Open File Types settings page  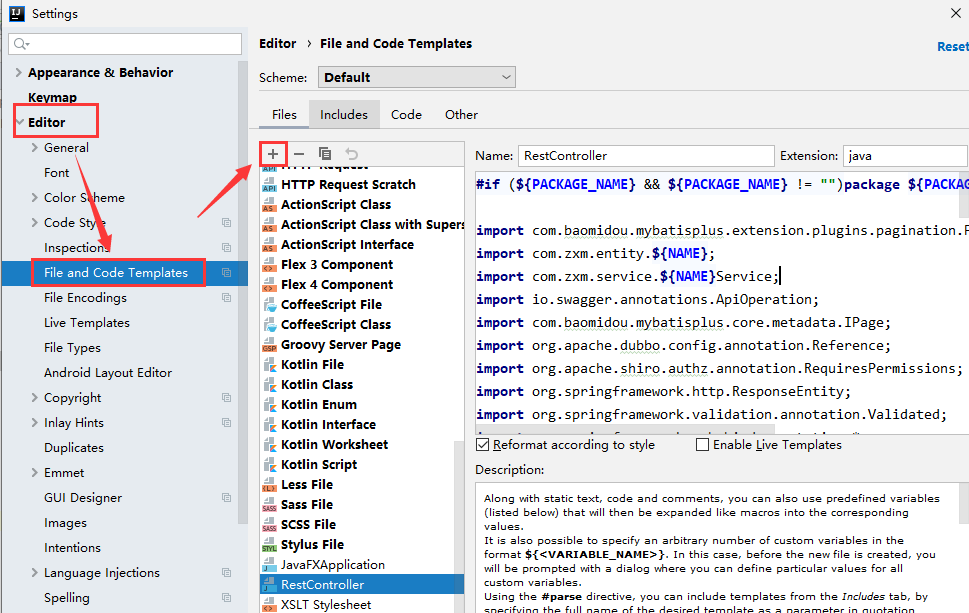72,348
